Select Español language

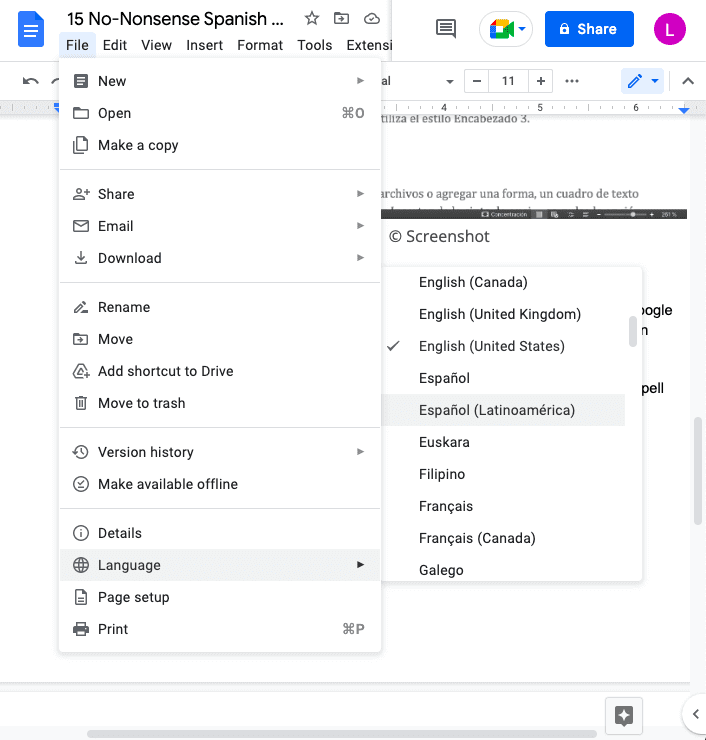[x=503, y=378]
